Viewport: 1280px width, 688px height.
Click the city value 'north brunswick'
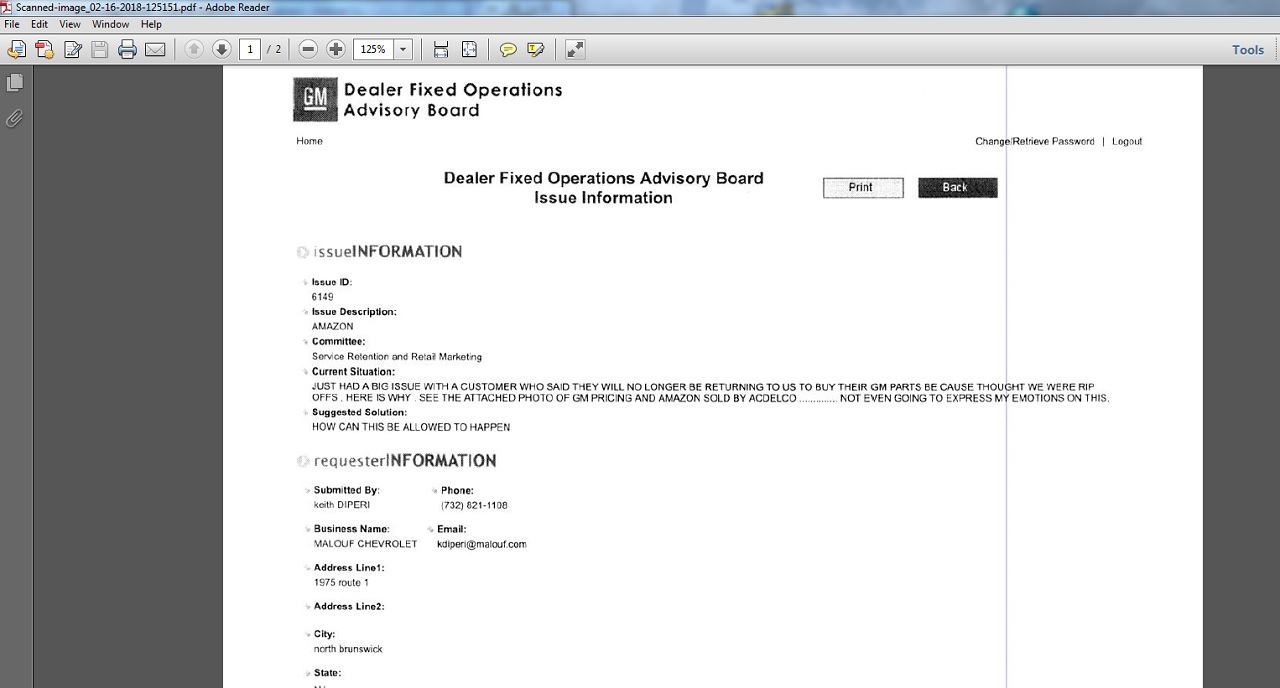point(348,649)
